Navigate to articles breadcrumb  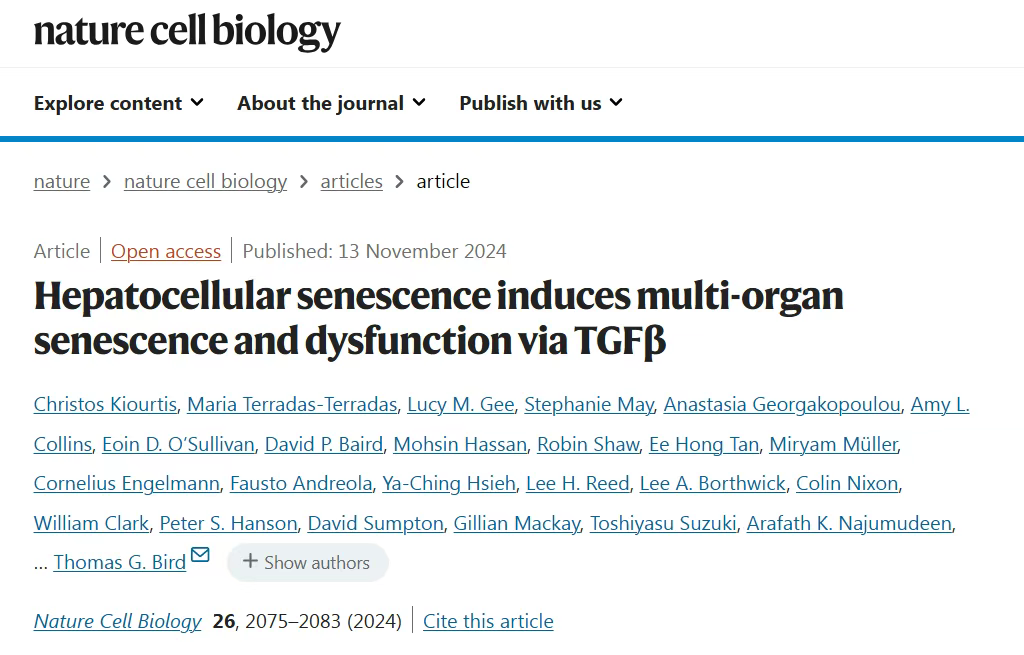(x=351, y=181)
